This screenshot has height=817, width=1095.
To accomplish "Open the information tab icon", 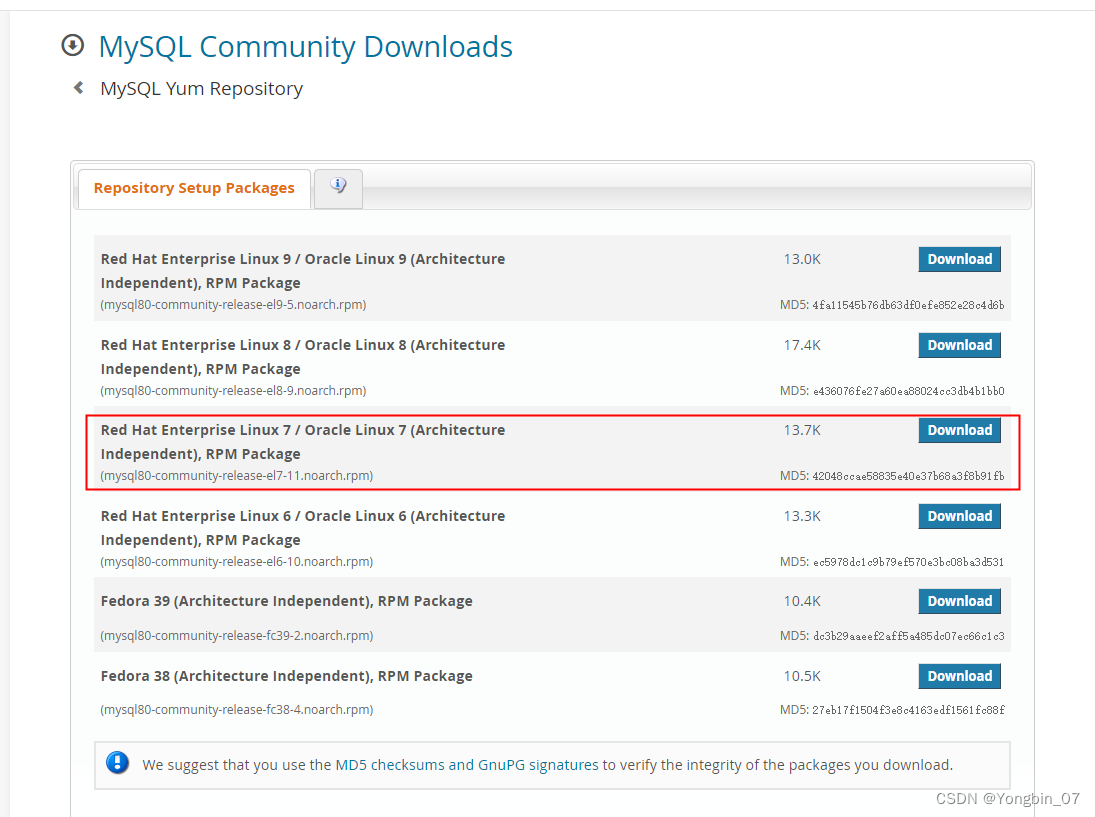I will click(339, 186).
